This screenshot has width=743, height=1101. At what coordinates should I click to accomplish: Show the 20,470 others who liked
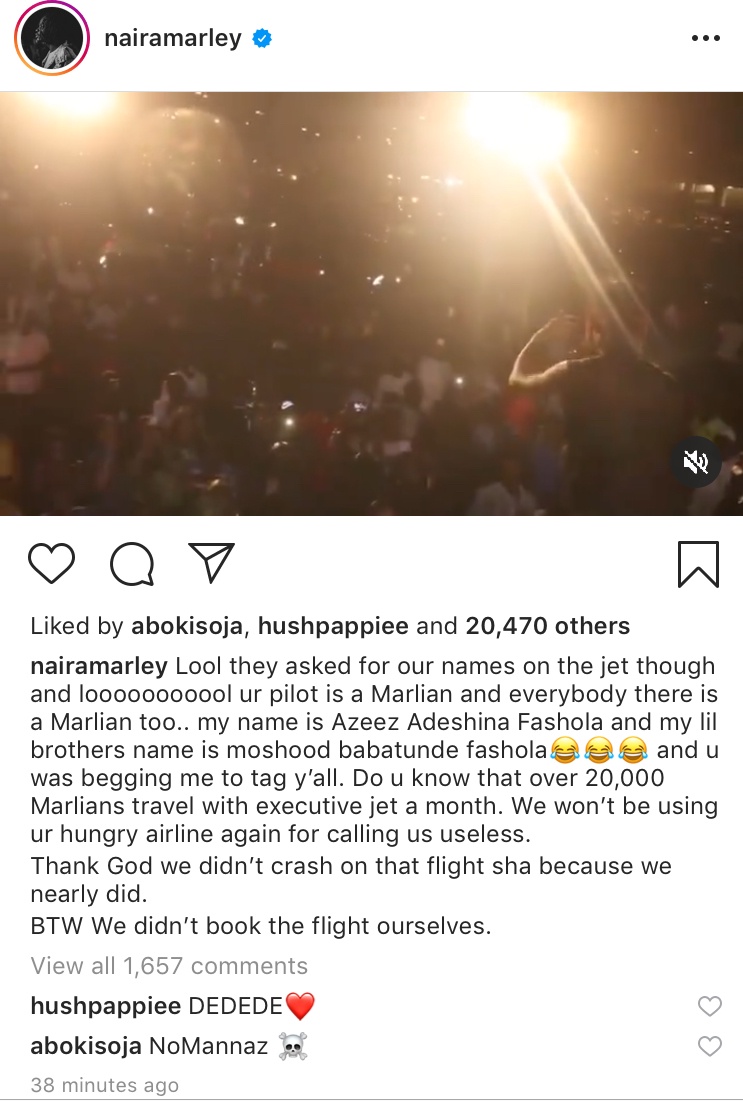pos(548,626)
